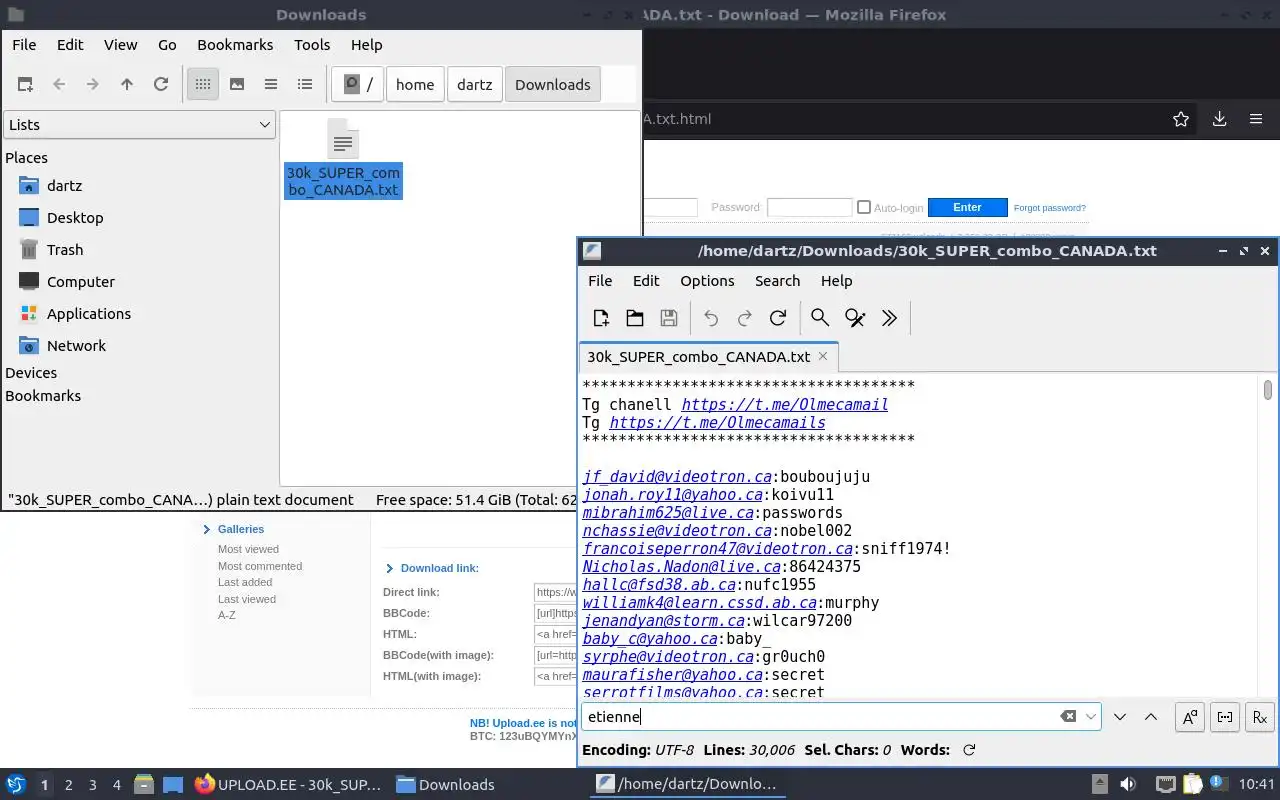1280x800 pixels.
Task: Open search history dropdown arrow
Action: click(1091, 717)
